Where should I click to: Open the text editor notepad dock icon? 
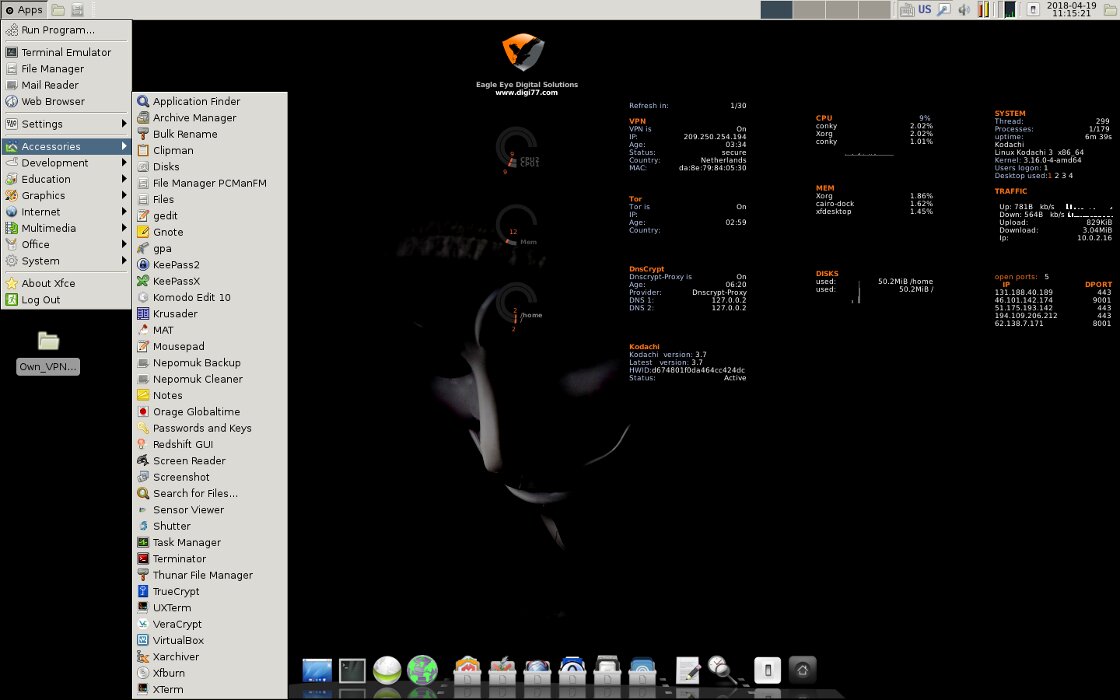[687, 670]
